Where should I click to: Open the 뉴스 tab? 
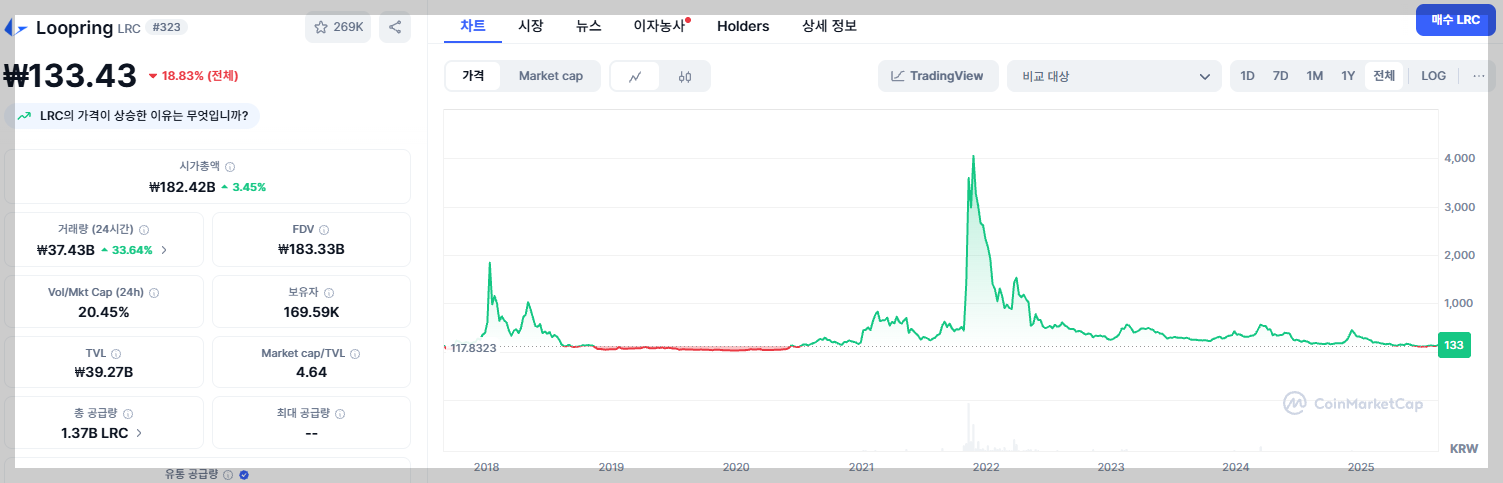[589, 26]
